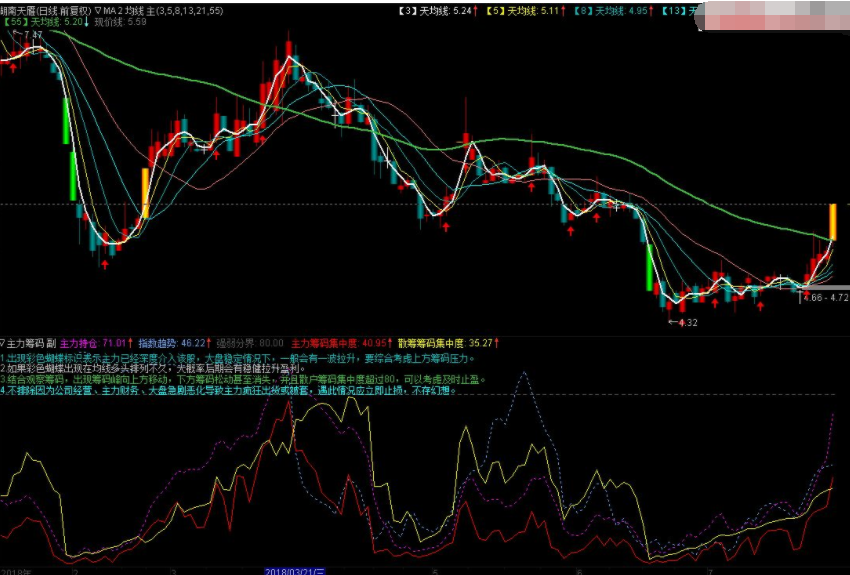Screen dimensions: 850x575
Task: Click note line 3 starting 结合观察筹码
Action: [243, 379]
